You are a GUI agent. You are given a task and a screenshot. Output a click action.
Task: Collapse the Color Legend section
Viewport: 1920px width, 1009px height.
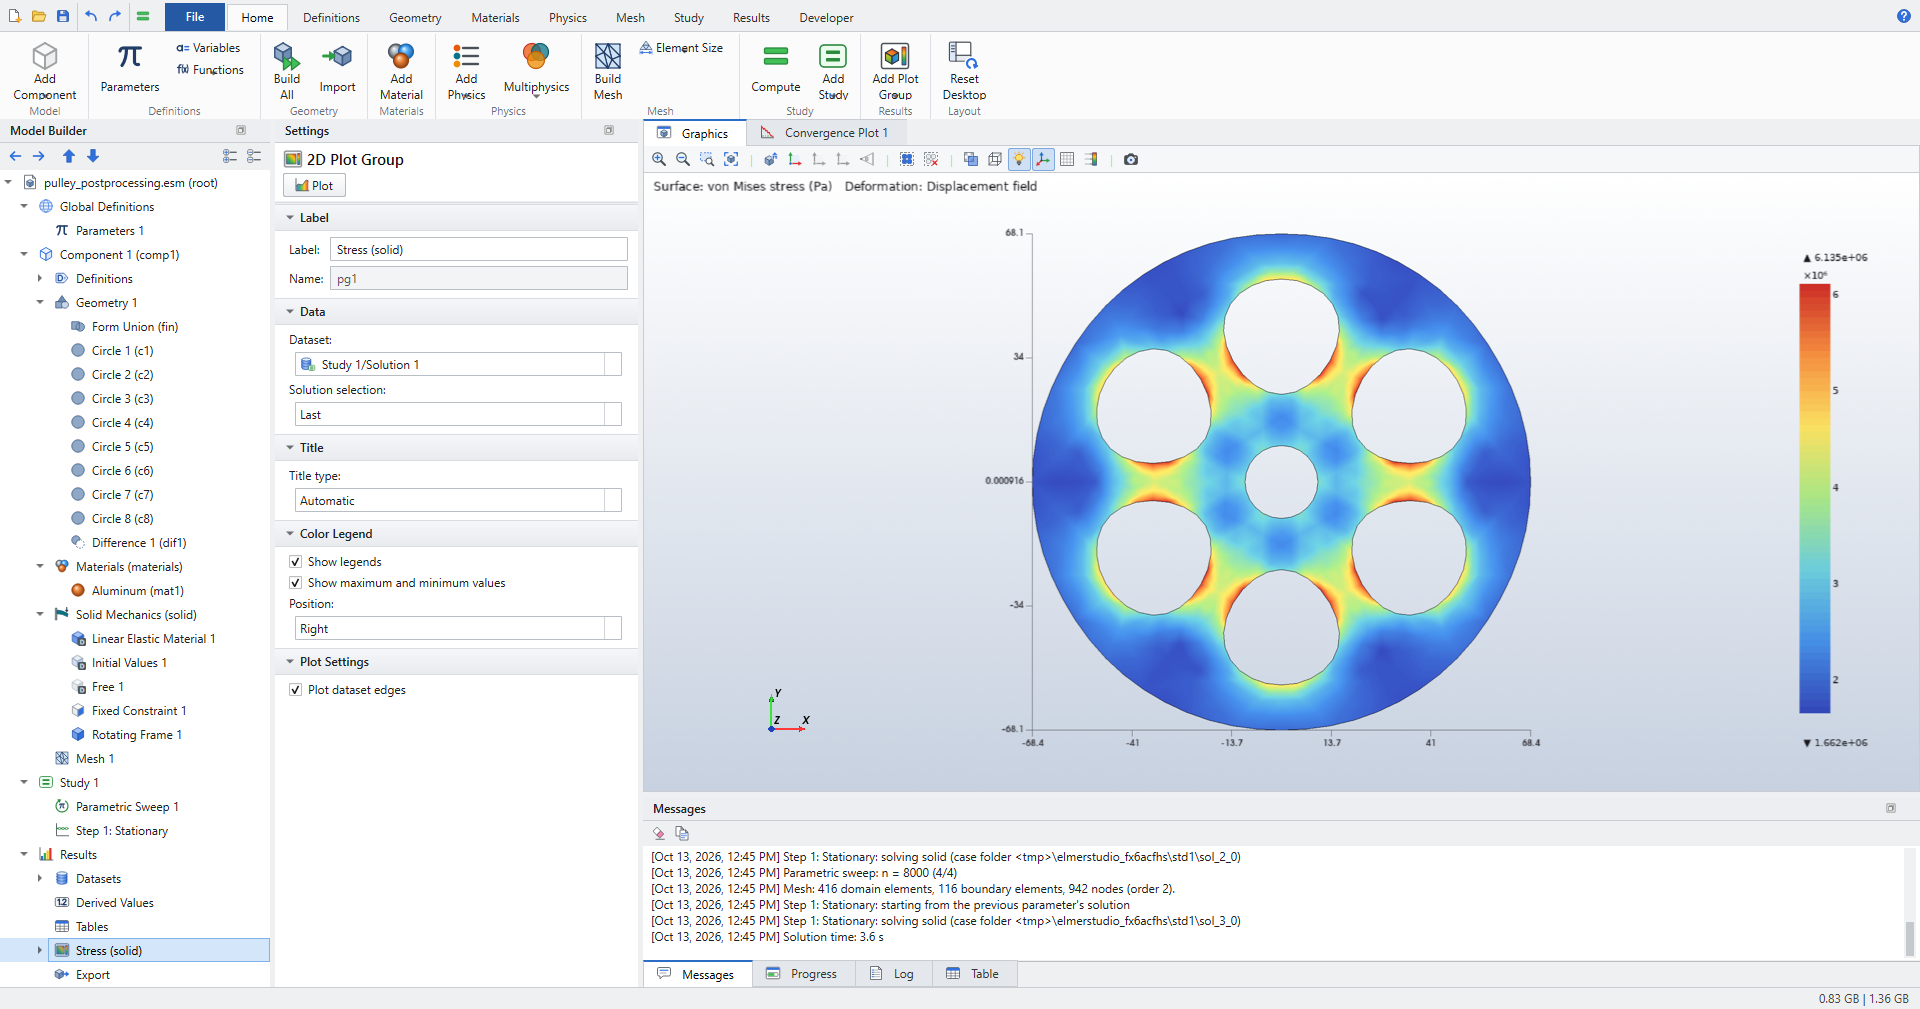tap(290, 534)
